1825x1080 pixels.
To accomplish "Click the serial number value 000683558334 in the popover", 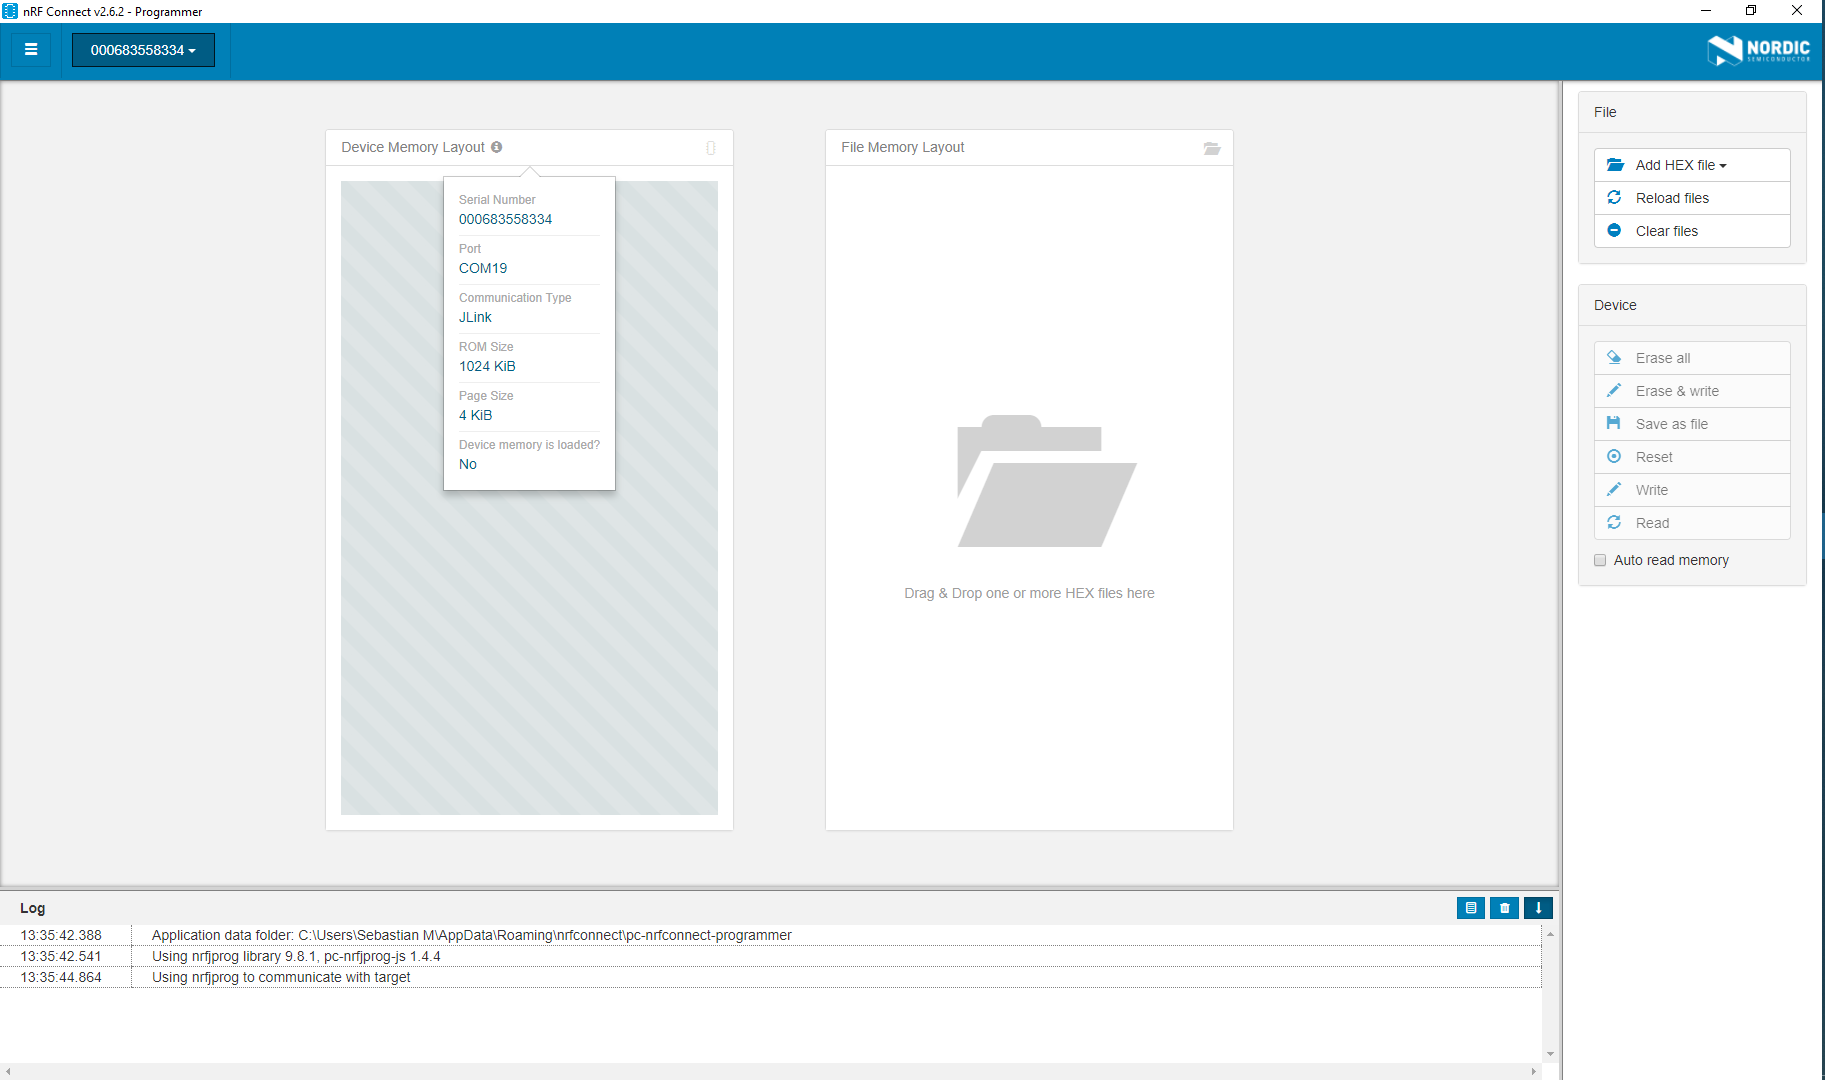I will pyautogui.click(x=505, y=219).
